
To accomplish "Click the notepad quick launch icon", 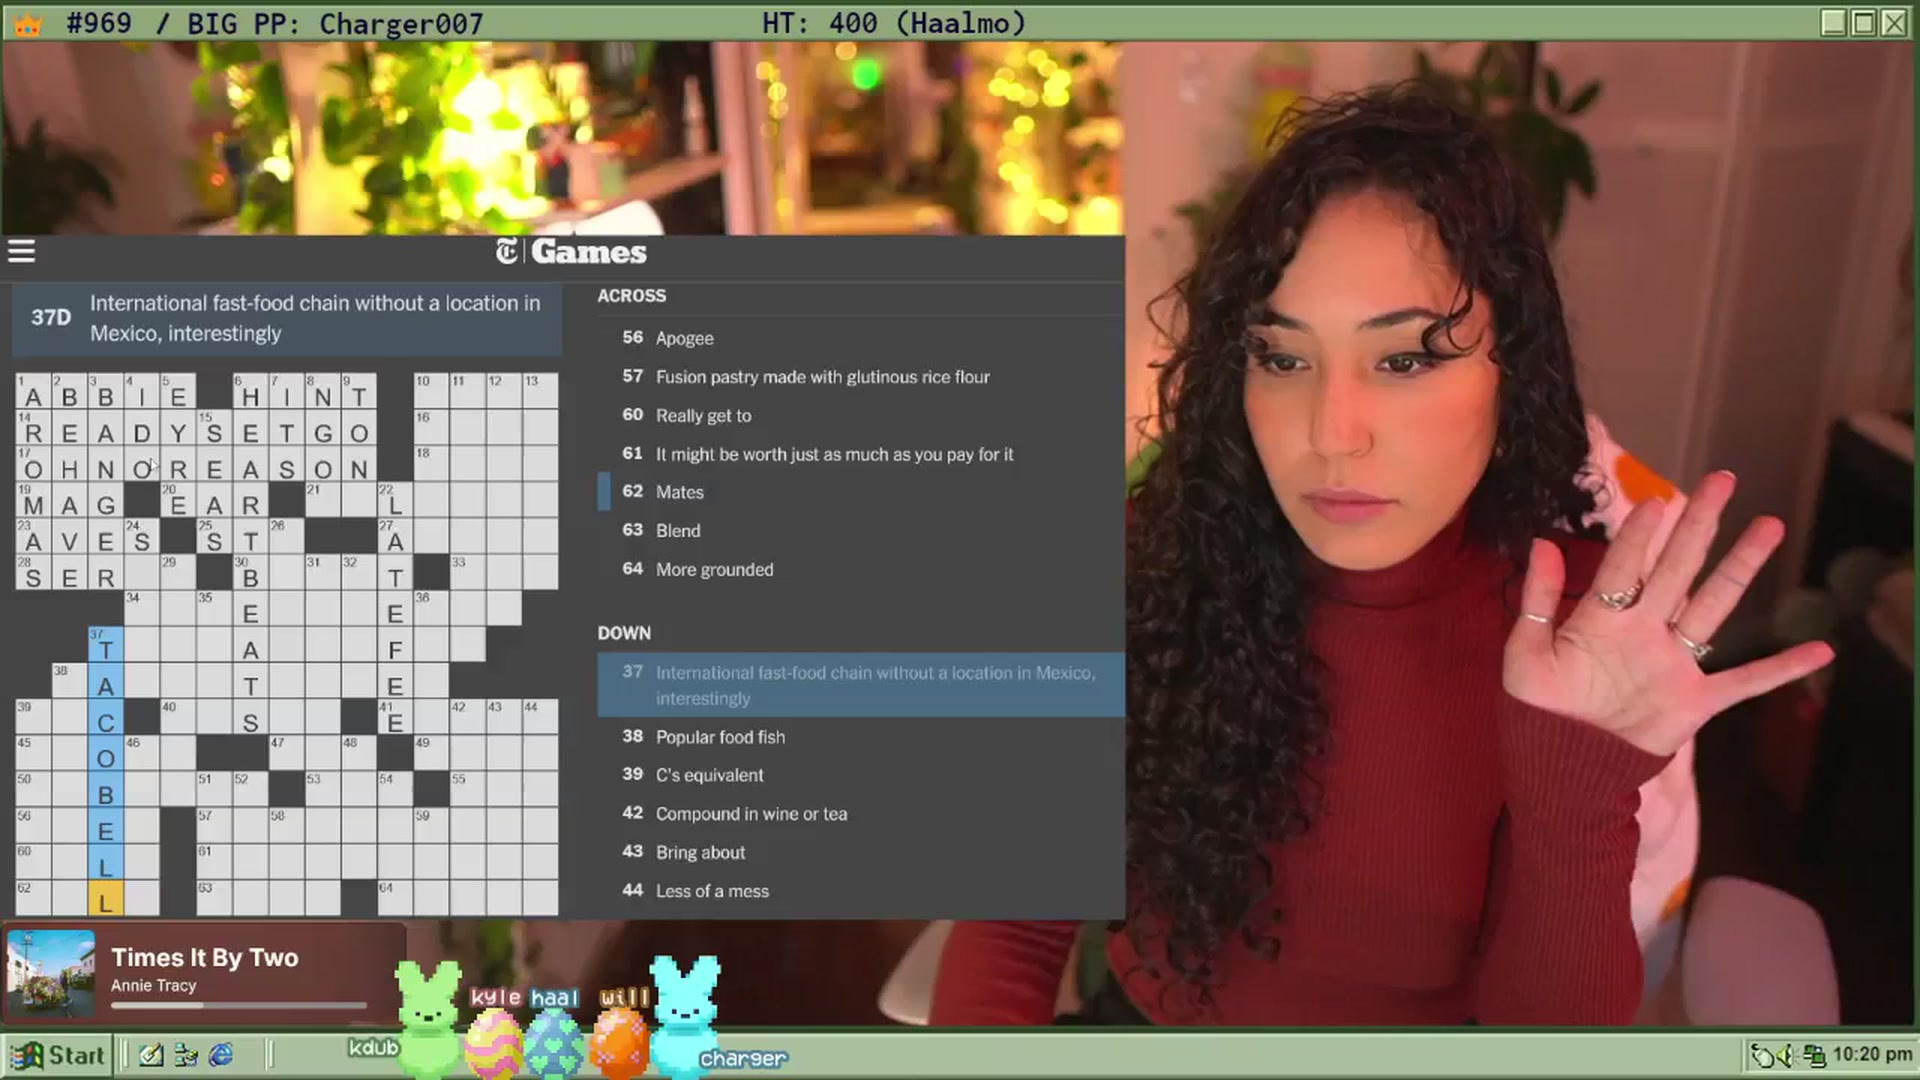I will pyautogui.click(x=151, y=1055).
